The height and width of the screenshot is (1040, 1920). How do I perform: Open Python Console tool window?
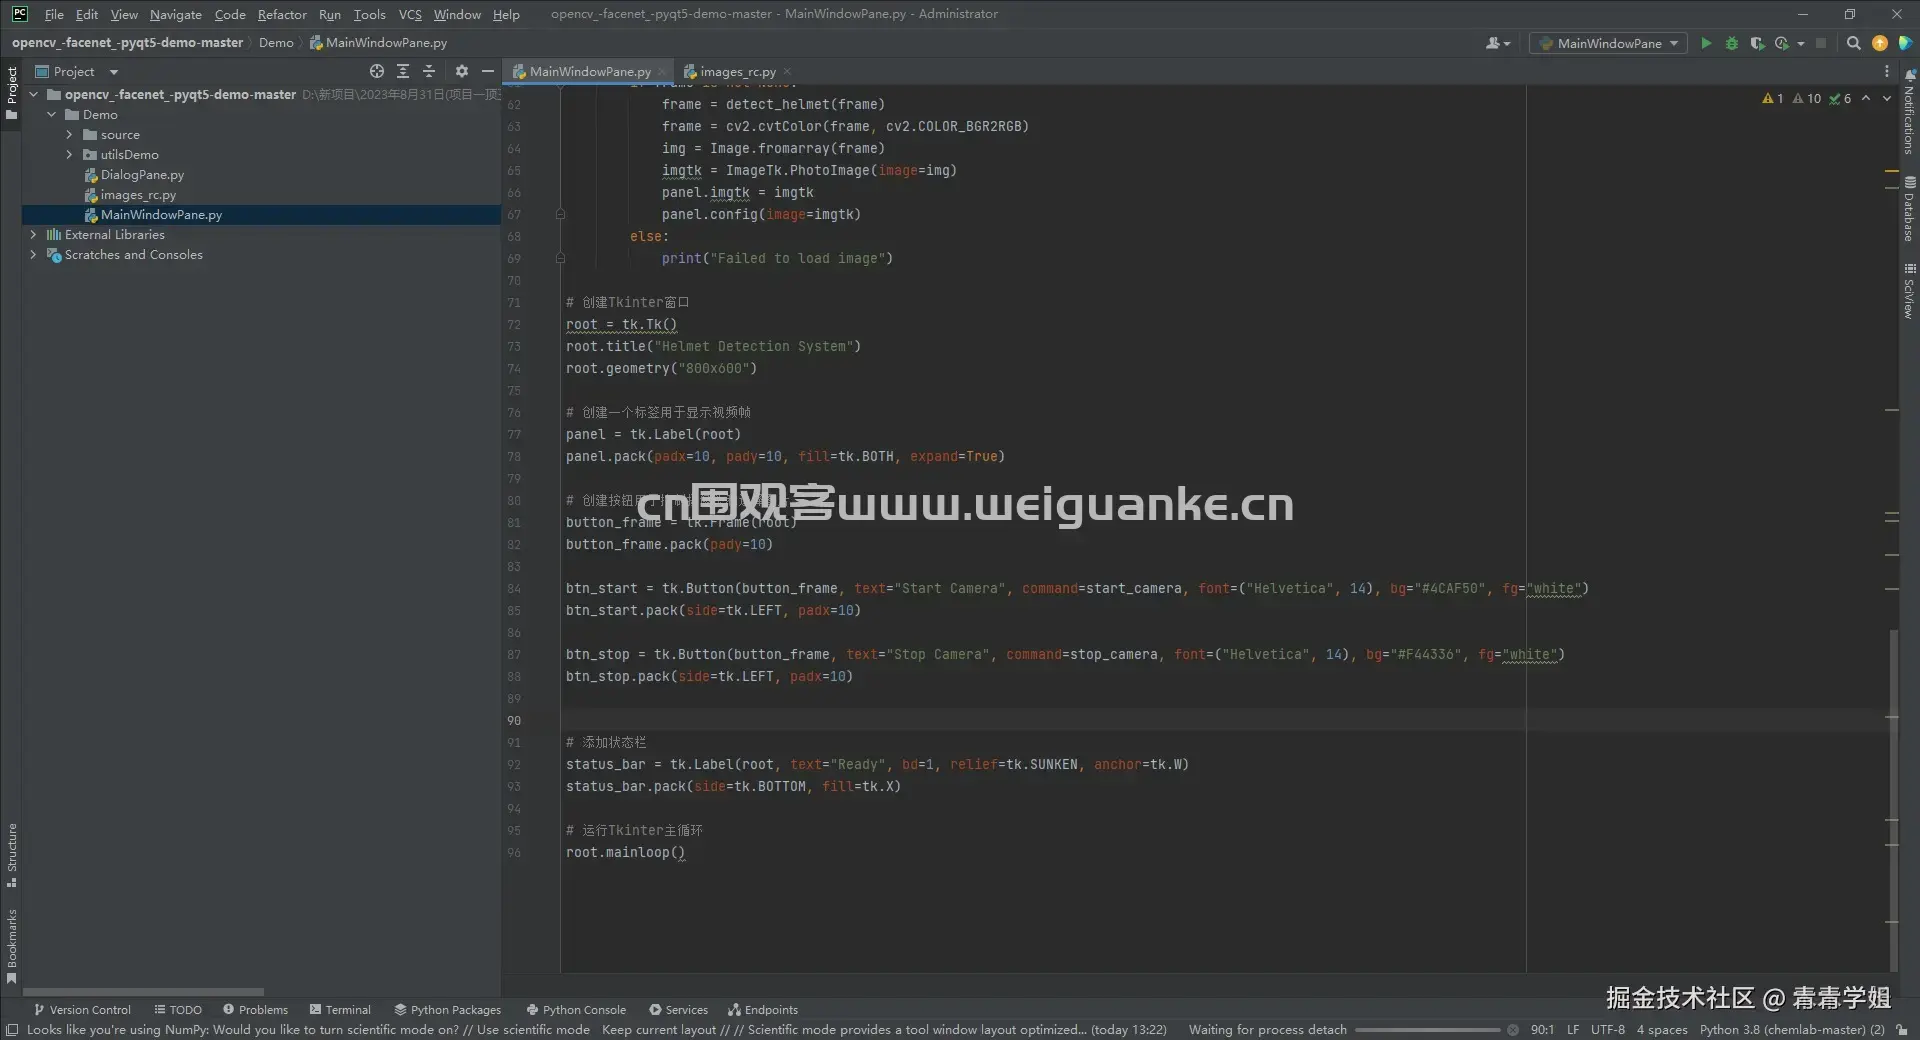pos(576,1009)
